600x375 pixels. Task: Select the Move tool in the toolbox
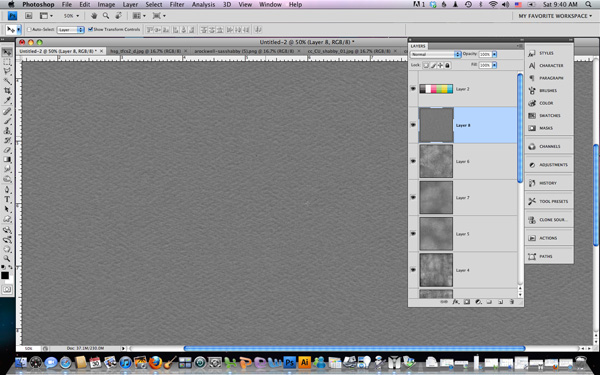(x=7, y=52)
